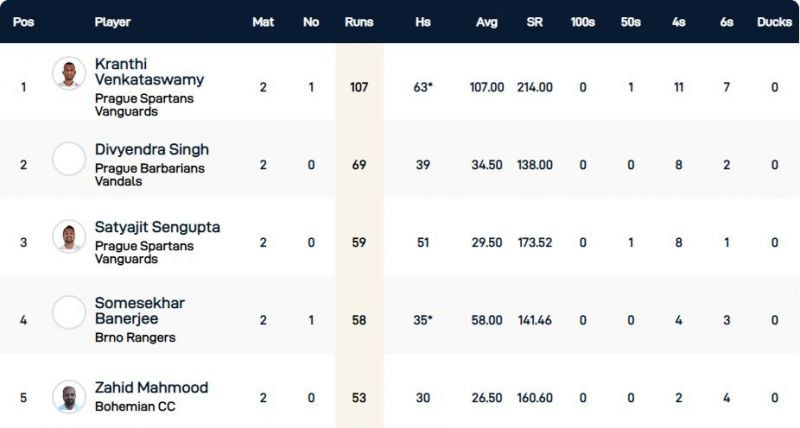Sort table by Runs column header

point(359,22)
